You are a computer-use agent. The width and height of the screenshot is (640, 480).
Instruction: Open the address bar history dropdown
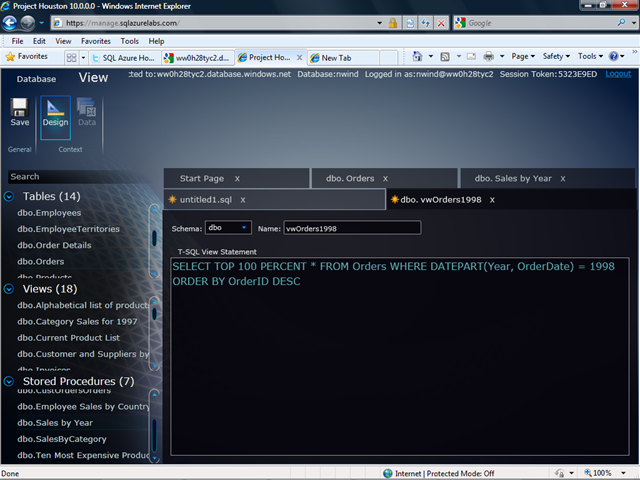[379, 23]
